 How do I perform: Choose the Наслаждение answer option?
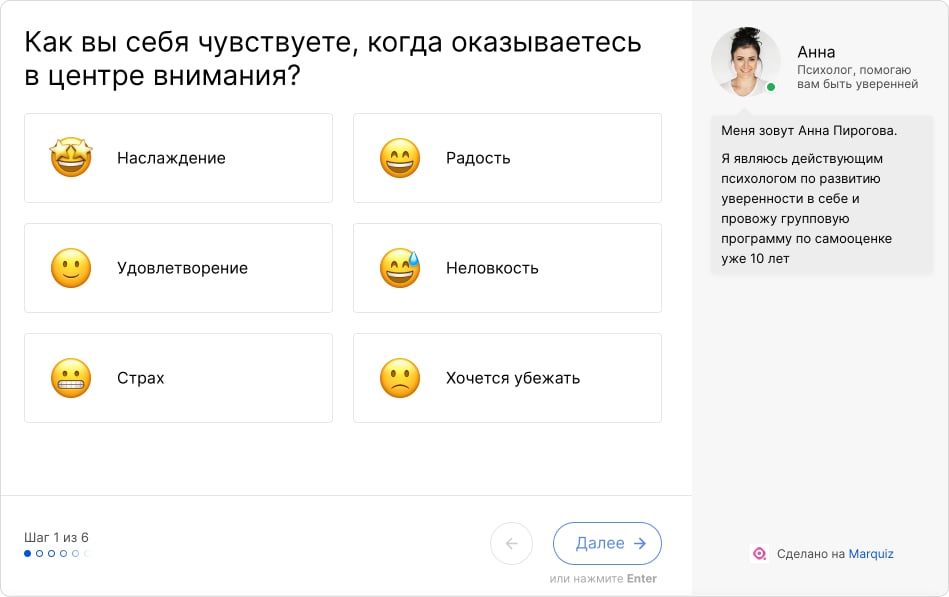coord(178,158)
